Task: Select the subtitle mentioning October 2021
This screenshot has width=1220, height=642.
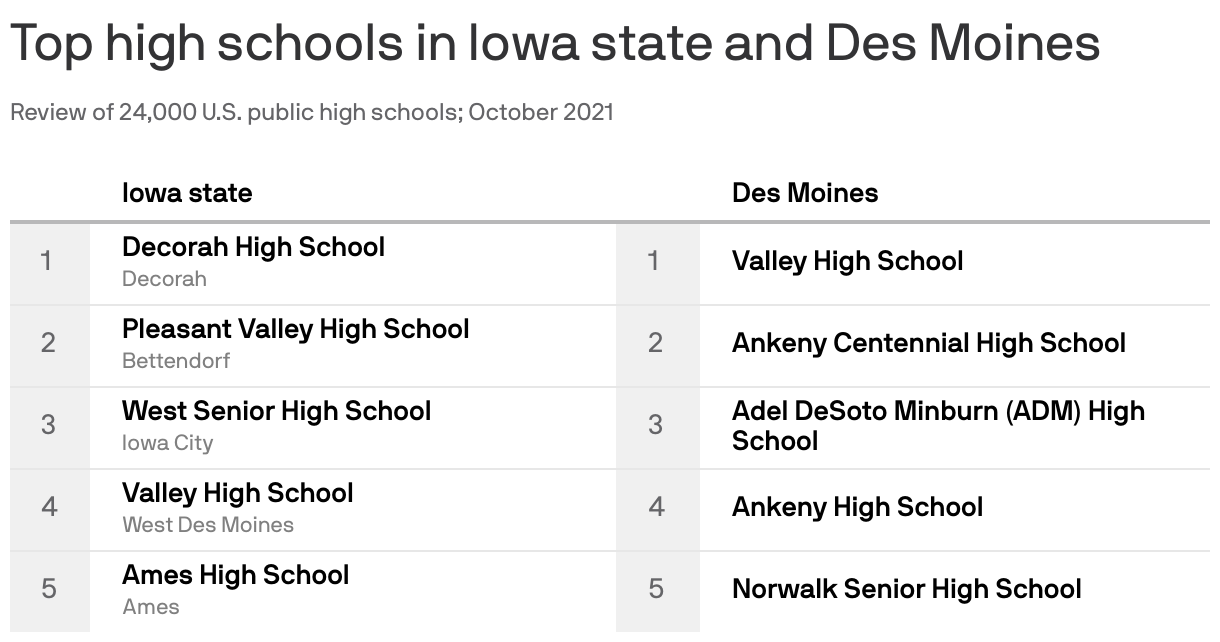Action: click(x=312, y=112)
